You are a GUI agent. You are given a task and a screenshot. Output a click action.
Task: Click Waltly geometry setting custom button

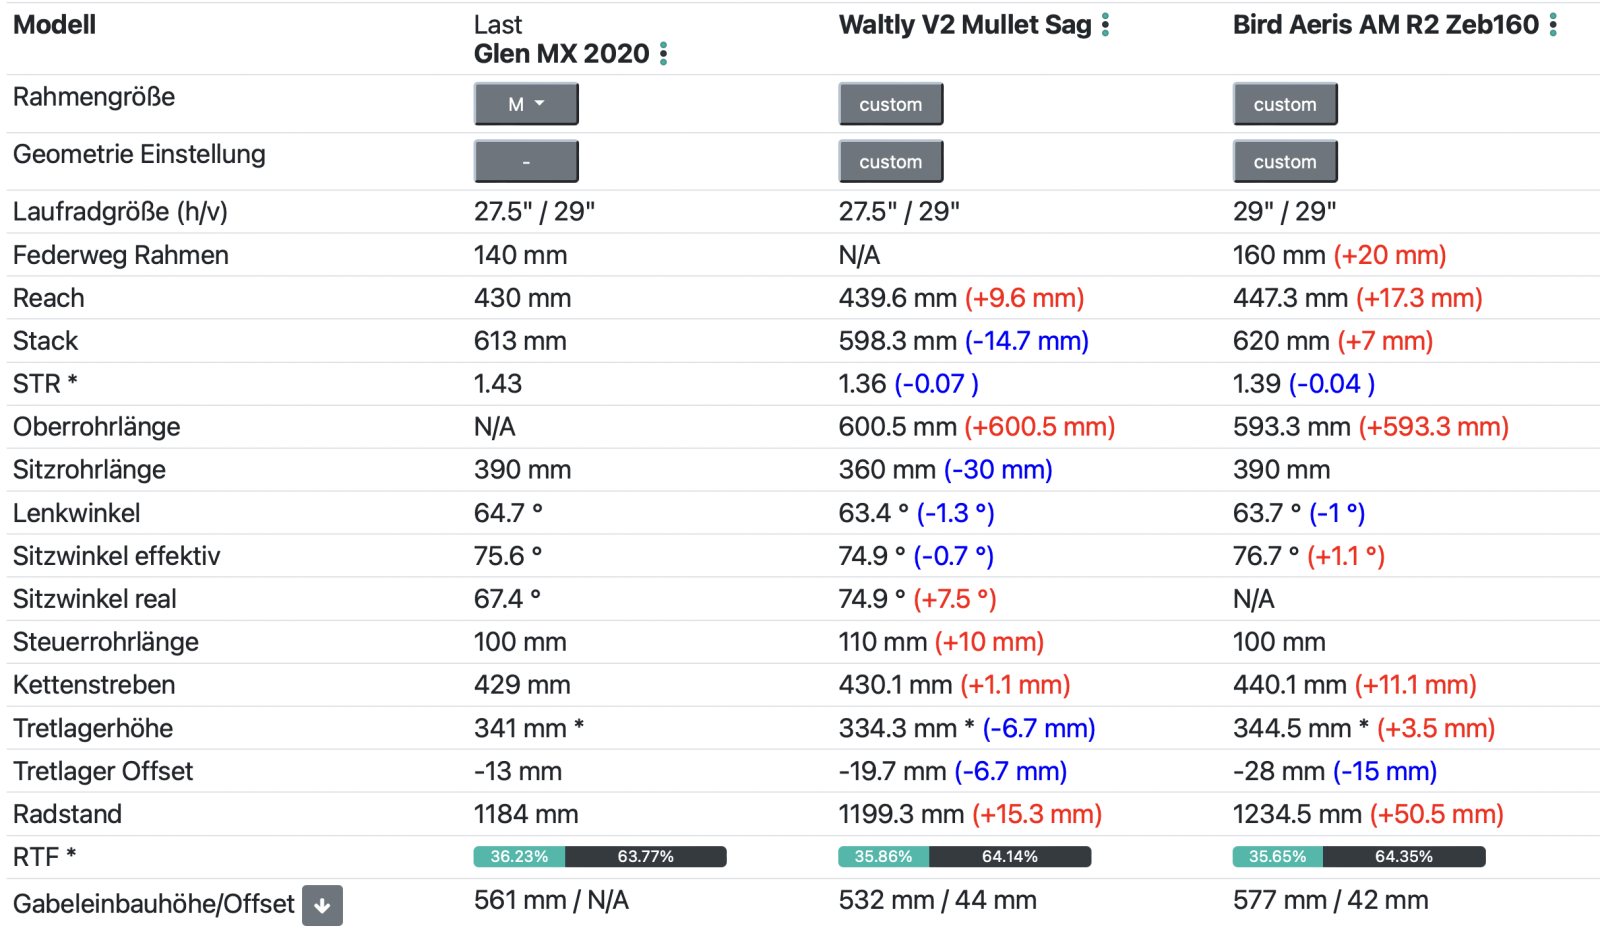click(890, 162)
